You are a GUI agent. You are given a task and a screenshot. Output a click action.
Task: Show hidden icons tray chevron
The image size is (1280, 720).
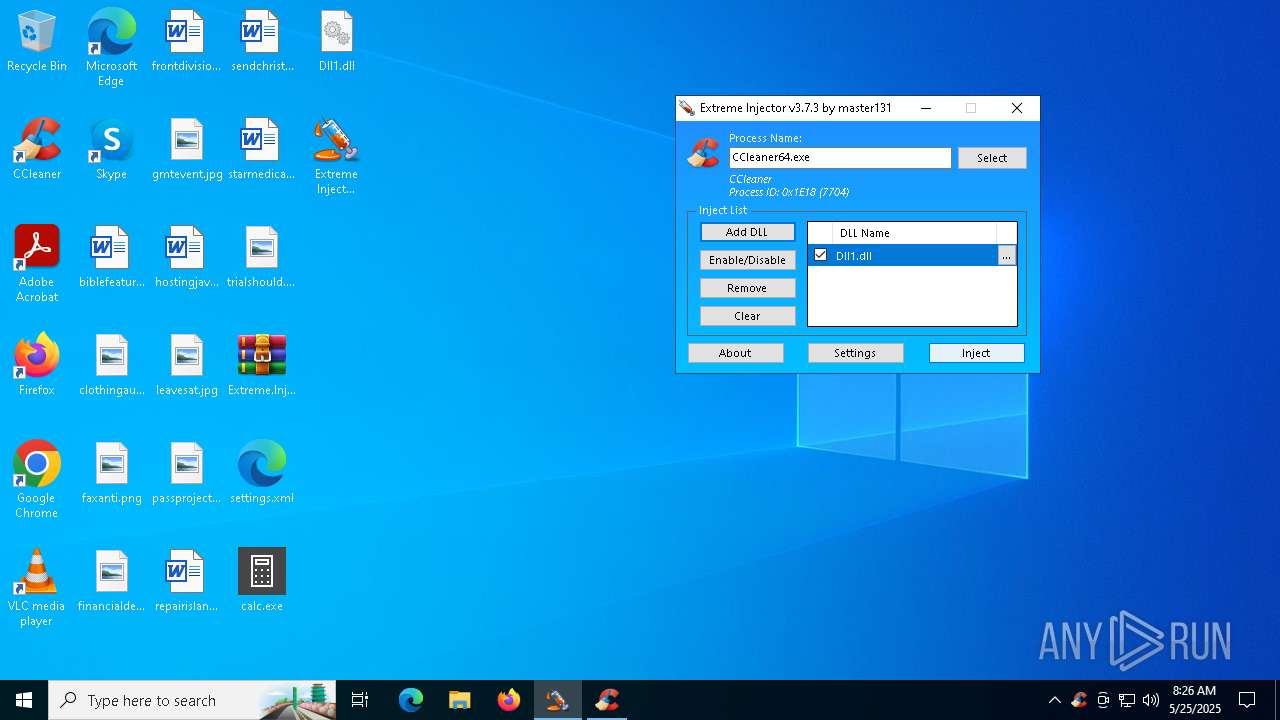tap(1054, 700)
